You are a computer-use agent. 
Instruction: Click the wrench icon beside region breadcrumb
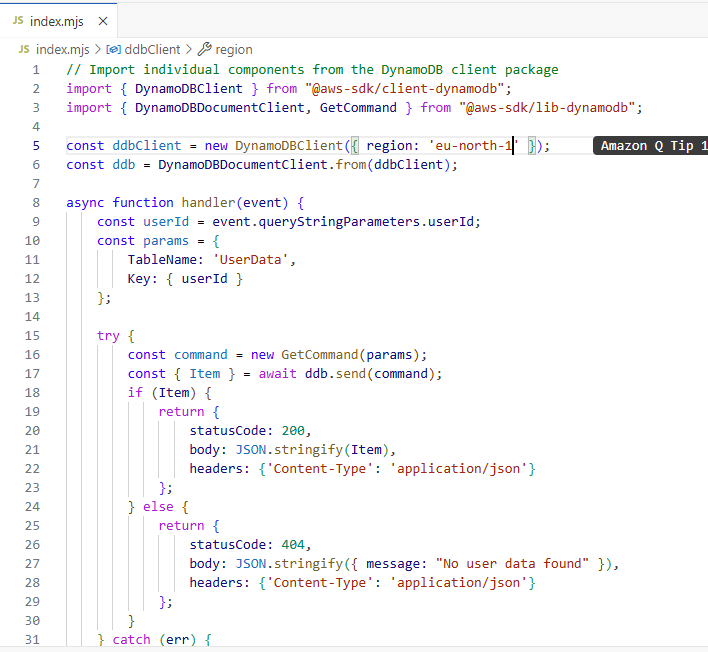tap(205, 49)
